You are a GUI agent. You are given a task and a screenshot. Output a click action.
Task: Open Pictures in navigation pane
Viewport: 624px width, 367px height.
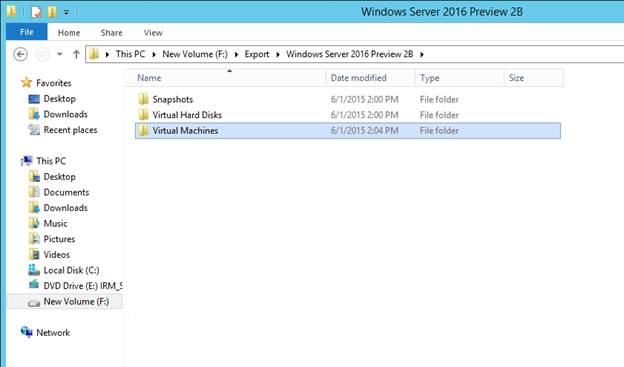click(x=59, y=239)
